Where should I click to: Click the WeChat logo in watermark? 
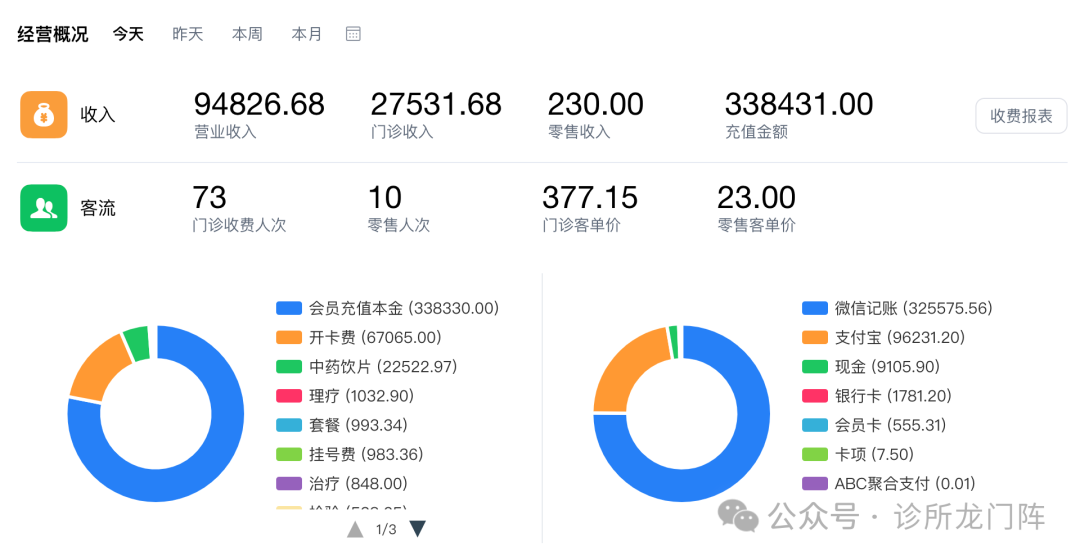[738, 516]
